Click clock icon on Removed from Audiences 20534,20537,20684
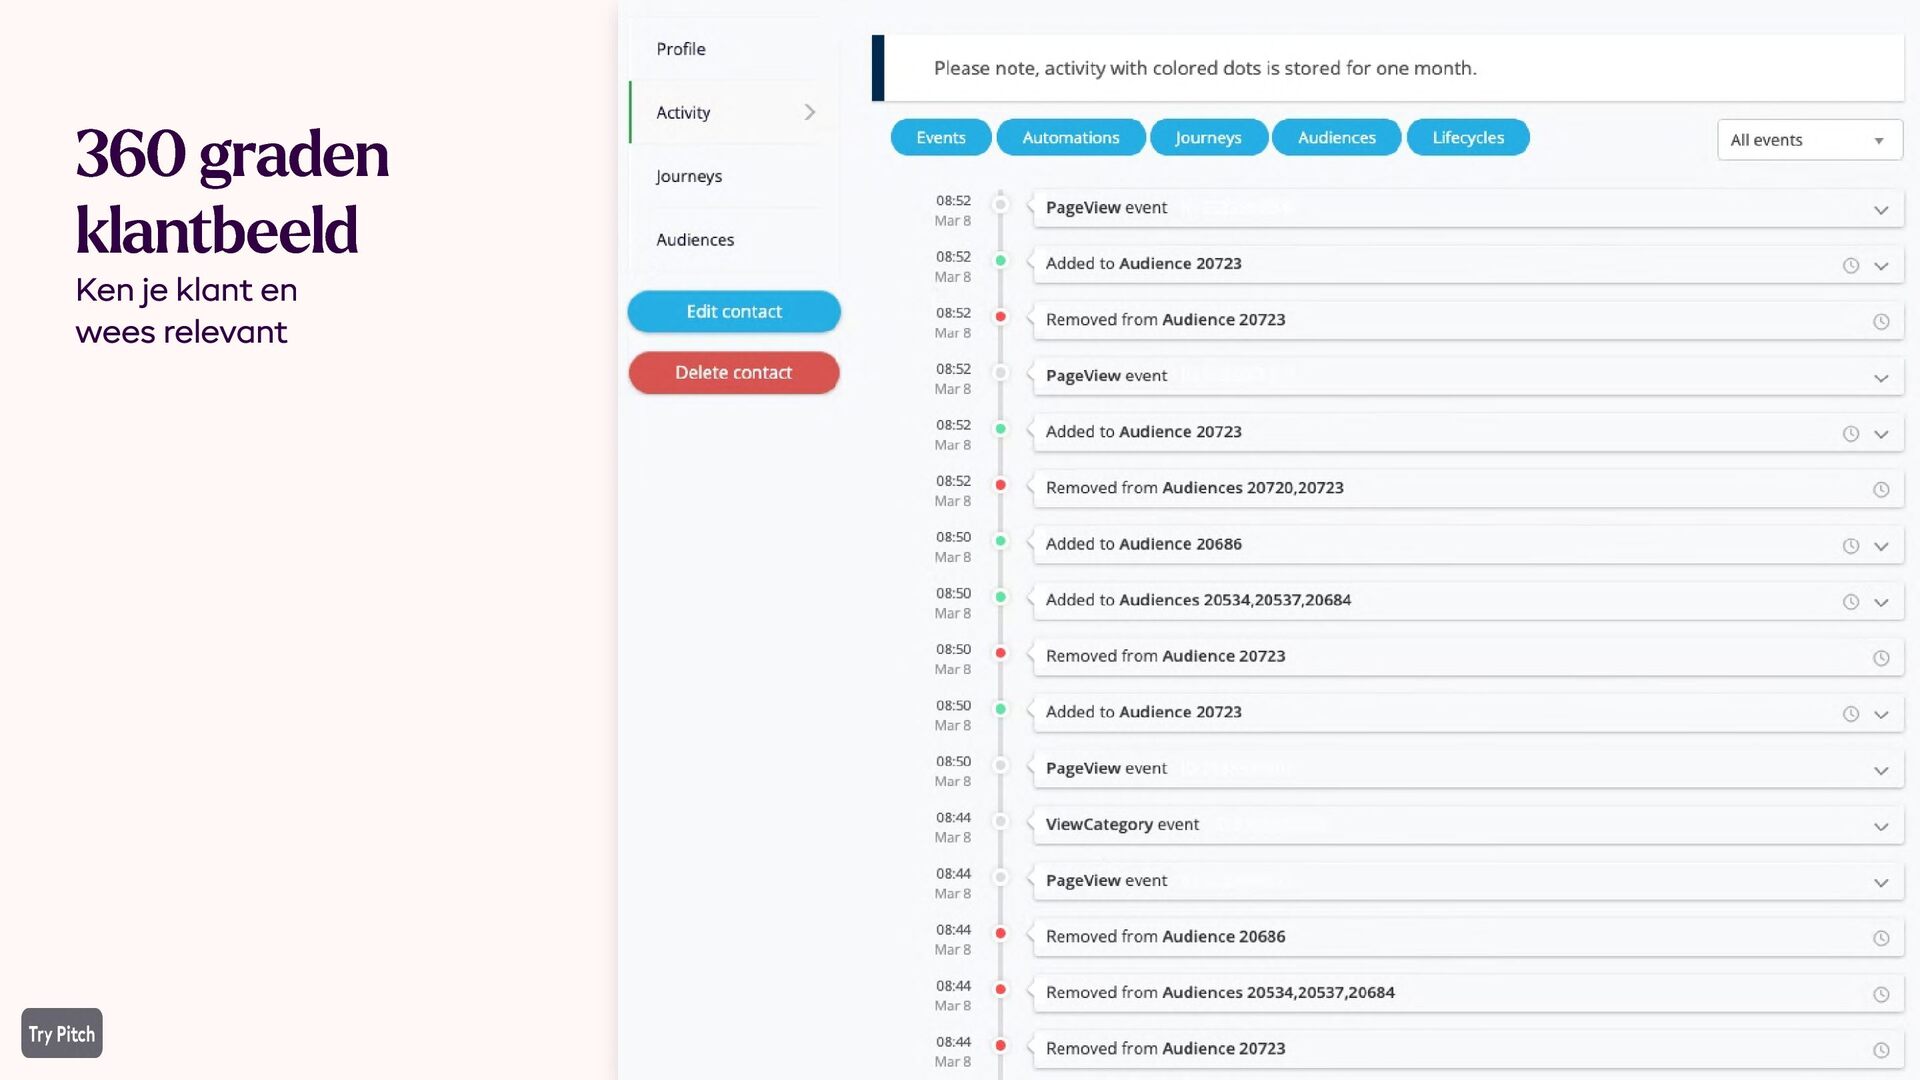 point(1881,994)
